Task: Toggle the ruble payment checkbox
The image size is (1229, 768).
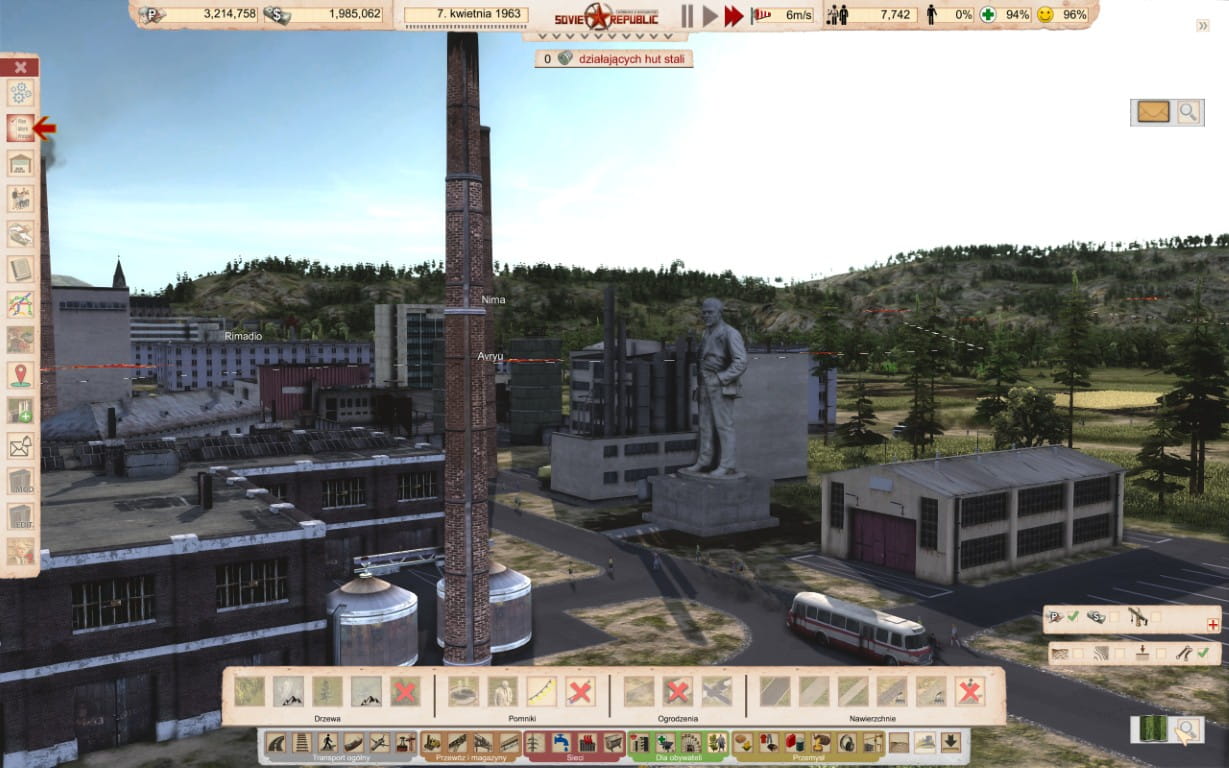Action: [1072, 618]
